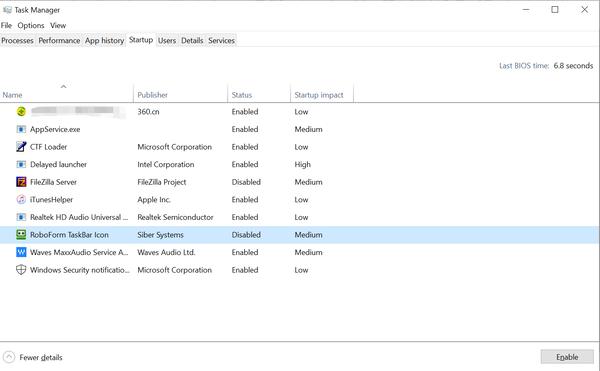
Task: Switch to the Services tab
Action: pos(221,40)
